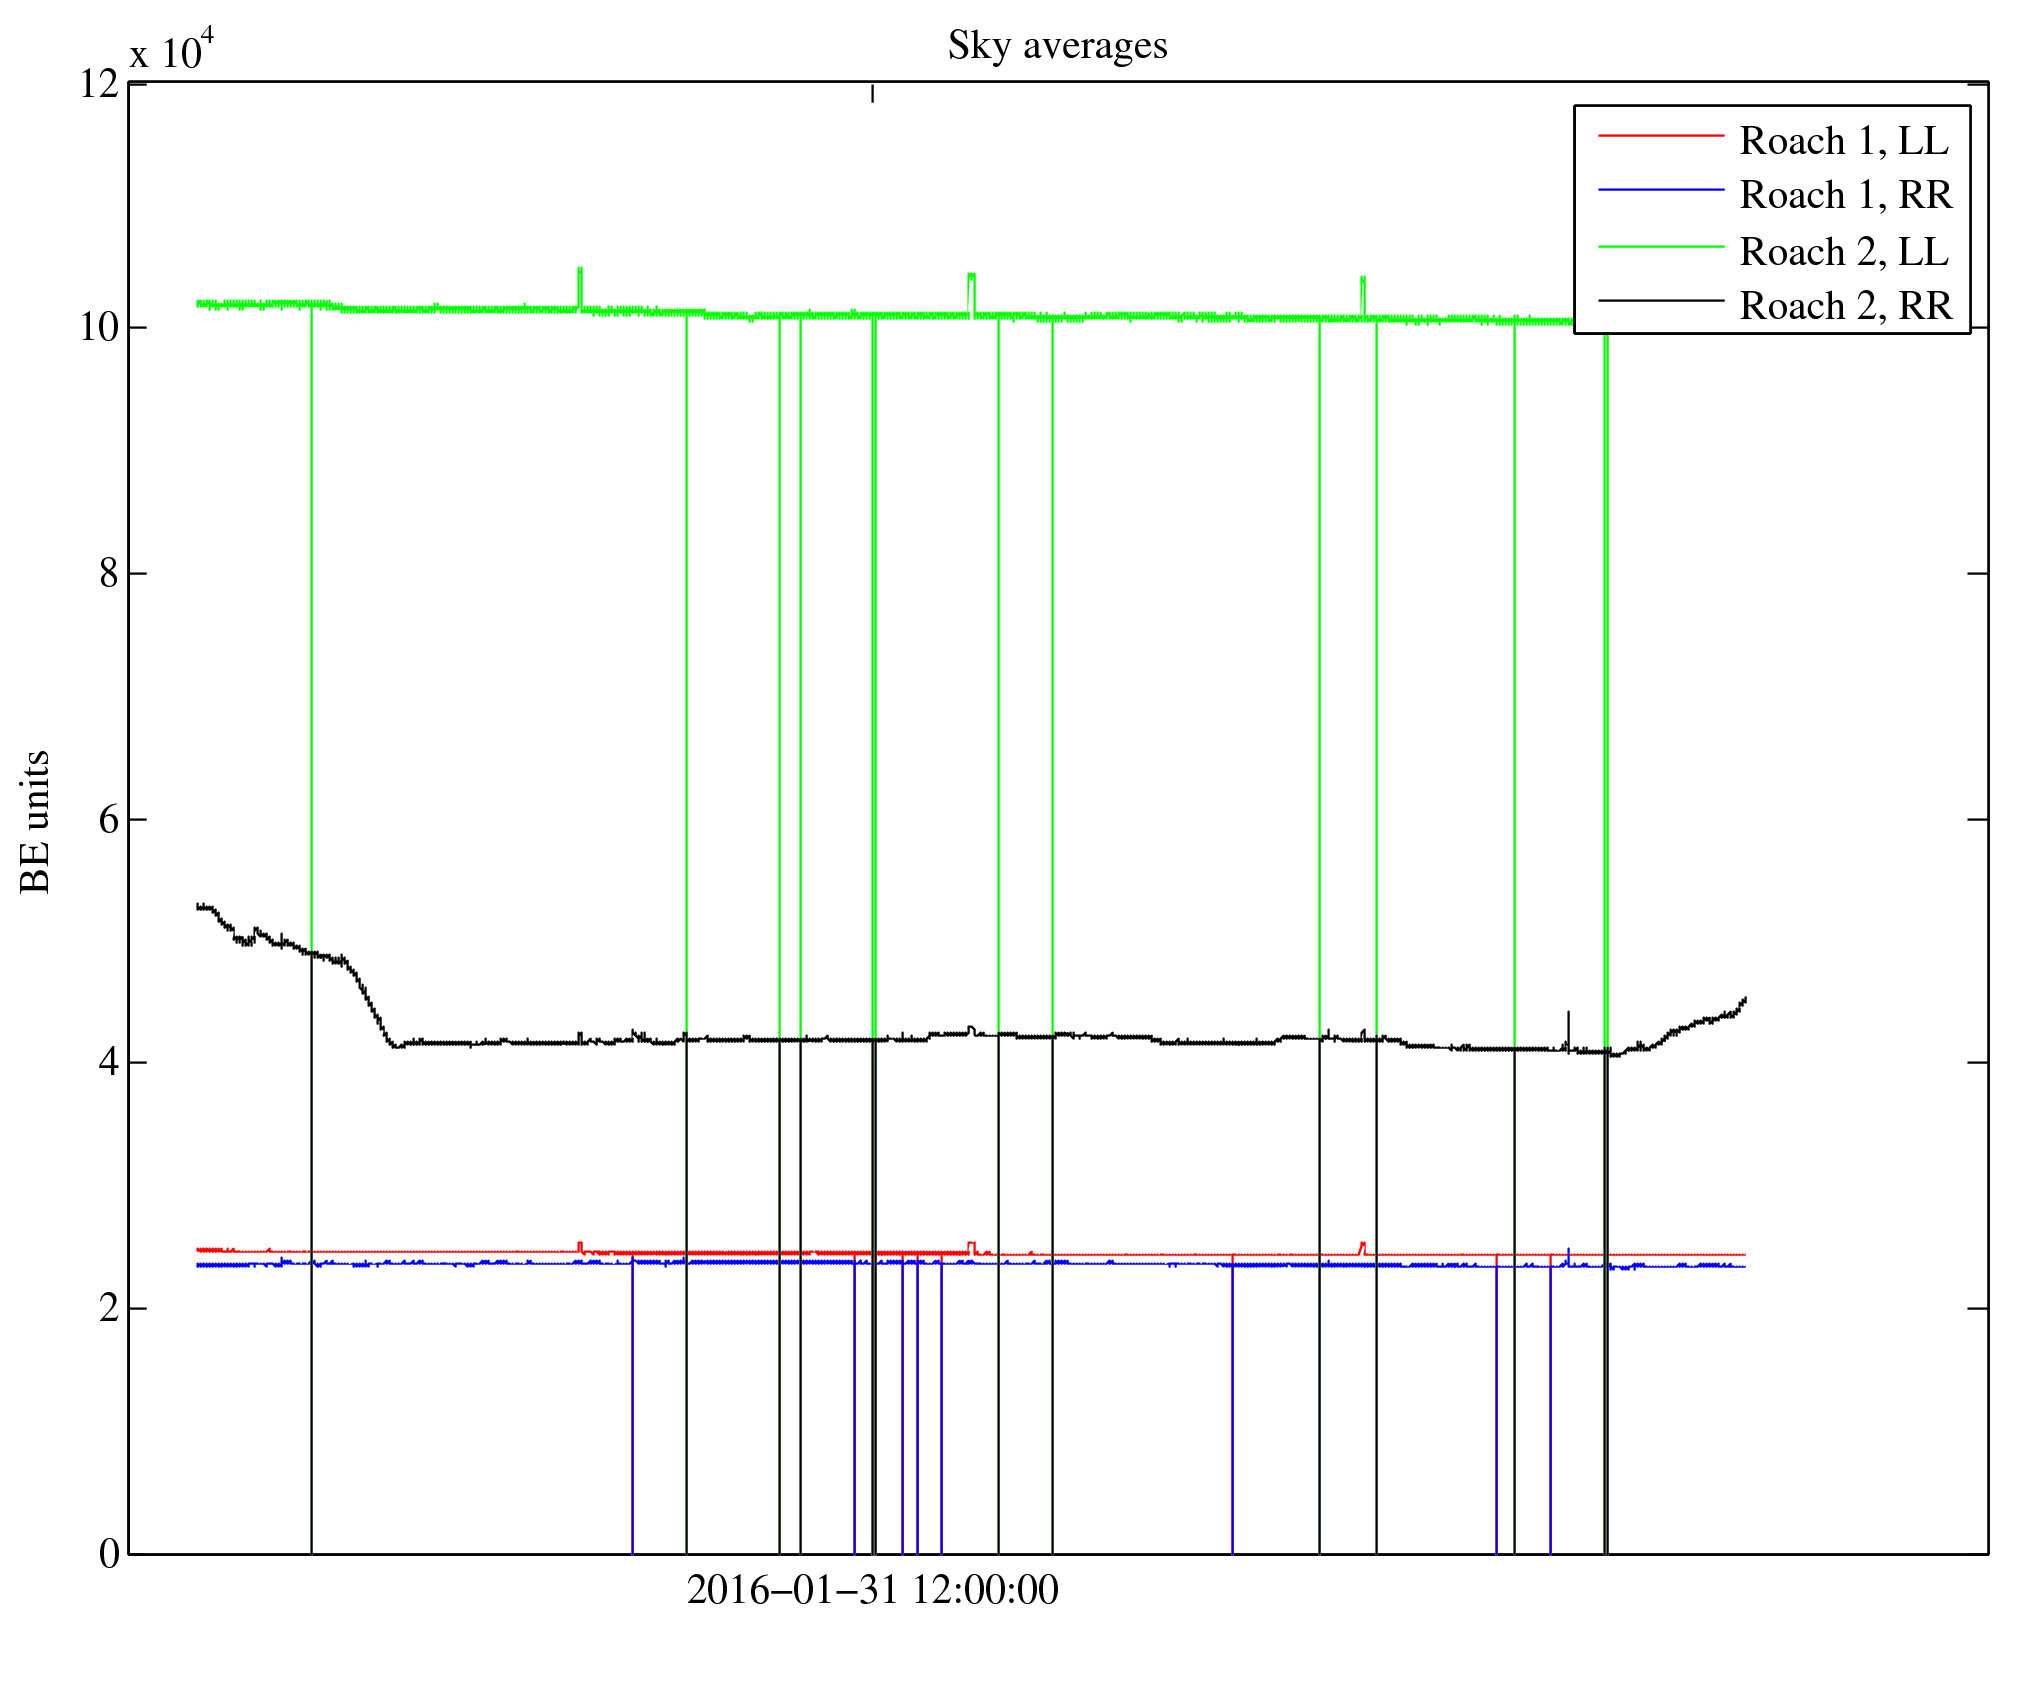The width and height of the screenshot is (2017, 1683).
Task: Click the y-axis tick label 4
Action: pyautogui.click(x=109, y=1062)
